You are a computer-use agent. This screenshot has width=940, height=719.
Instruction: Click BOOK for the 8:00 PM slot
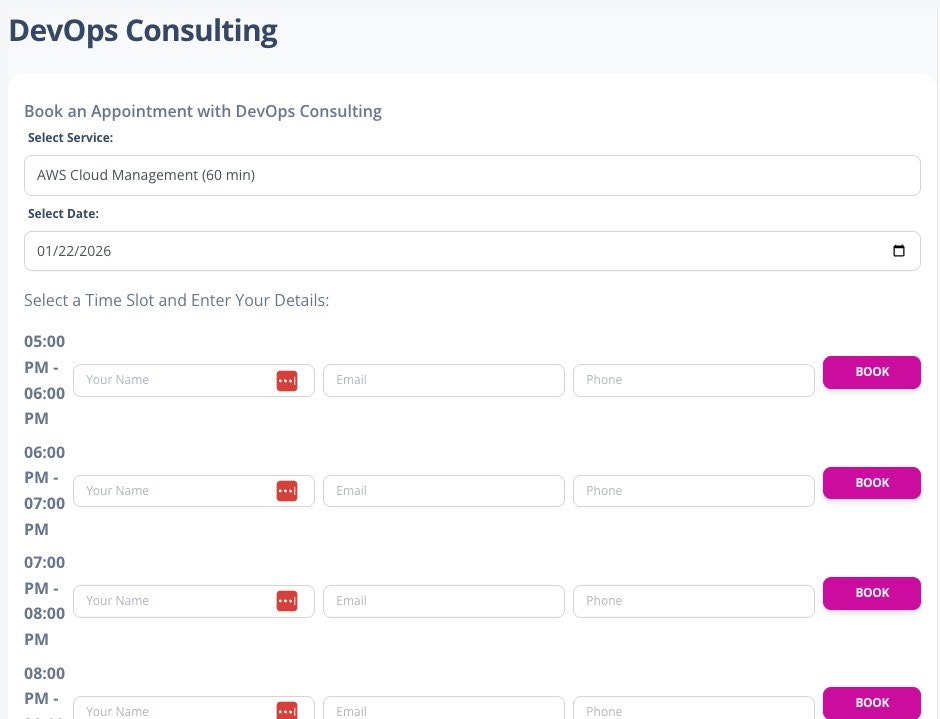pyautogui.click(x=871, y=702)
